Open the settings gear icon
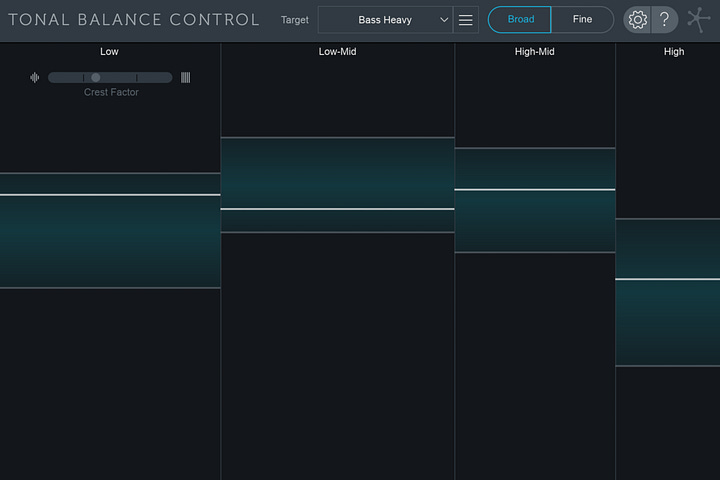The width and height of the screenshot is (720, 480). pos(637,20)
